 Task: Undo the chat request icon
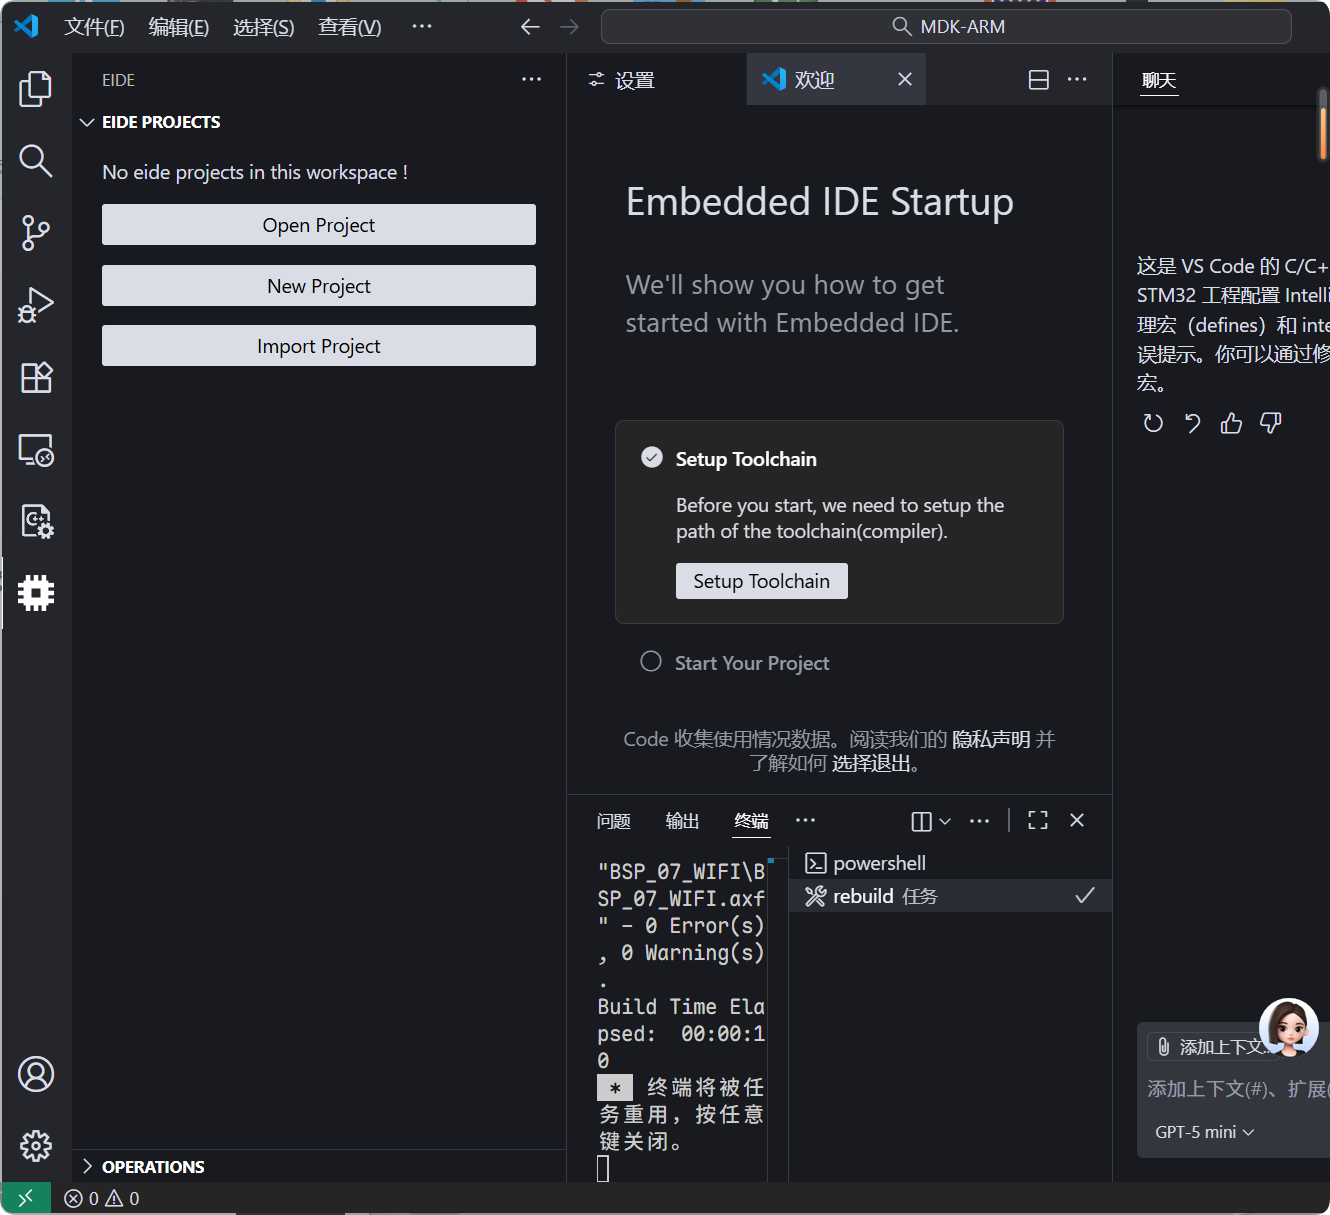click(x=1192, y=423)
